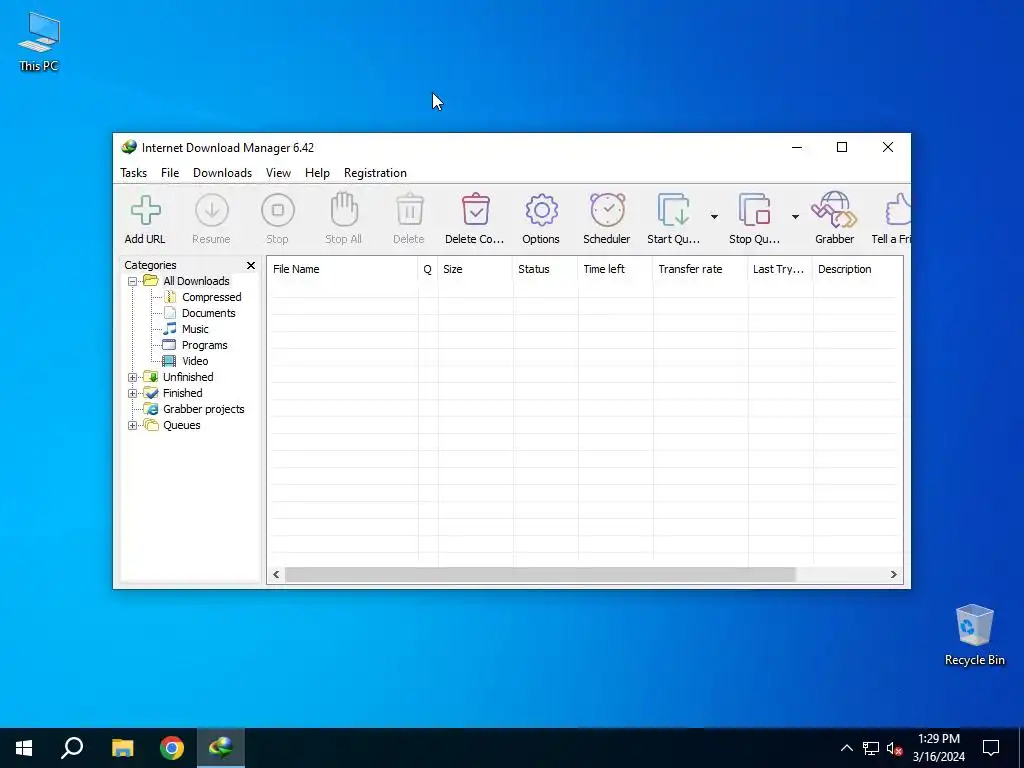Click the Start Queue icon
Screen dimensions: 1024x768
tap(673, 210)
